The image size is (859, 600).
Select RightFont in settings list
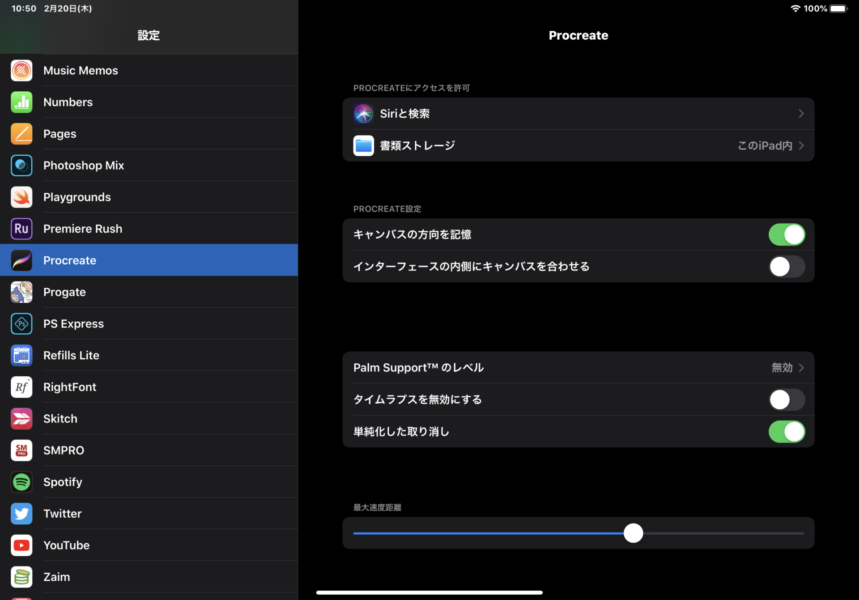[149, 387]
